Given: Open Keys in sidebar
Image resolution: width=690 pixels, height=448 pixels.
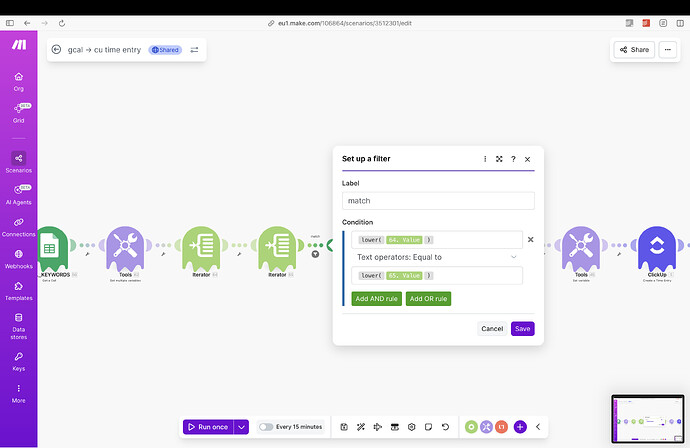Looking at the screenshot, I should tap(18, 361).
